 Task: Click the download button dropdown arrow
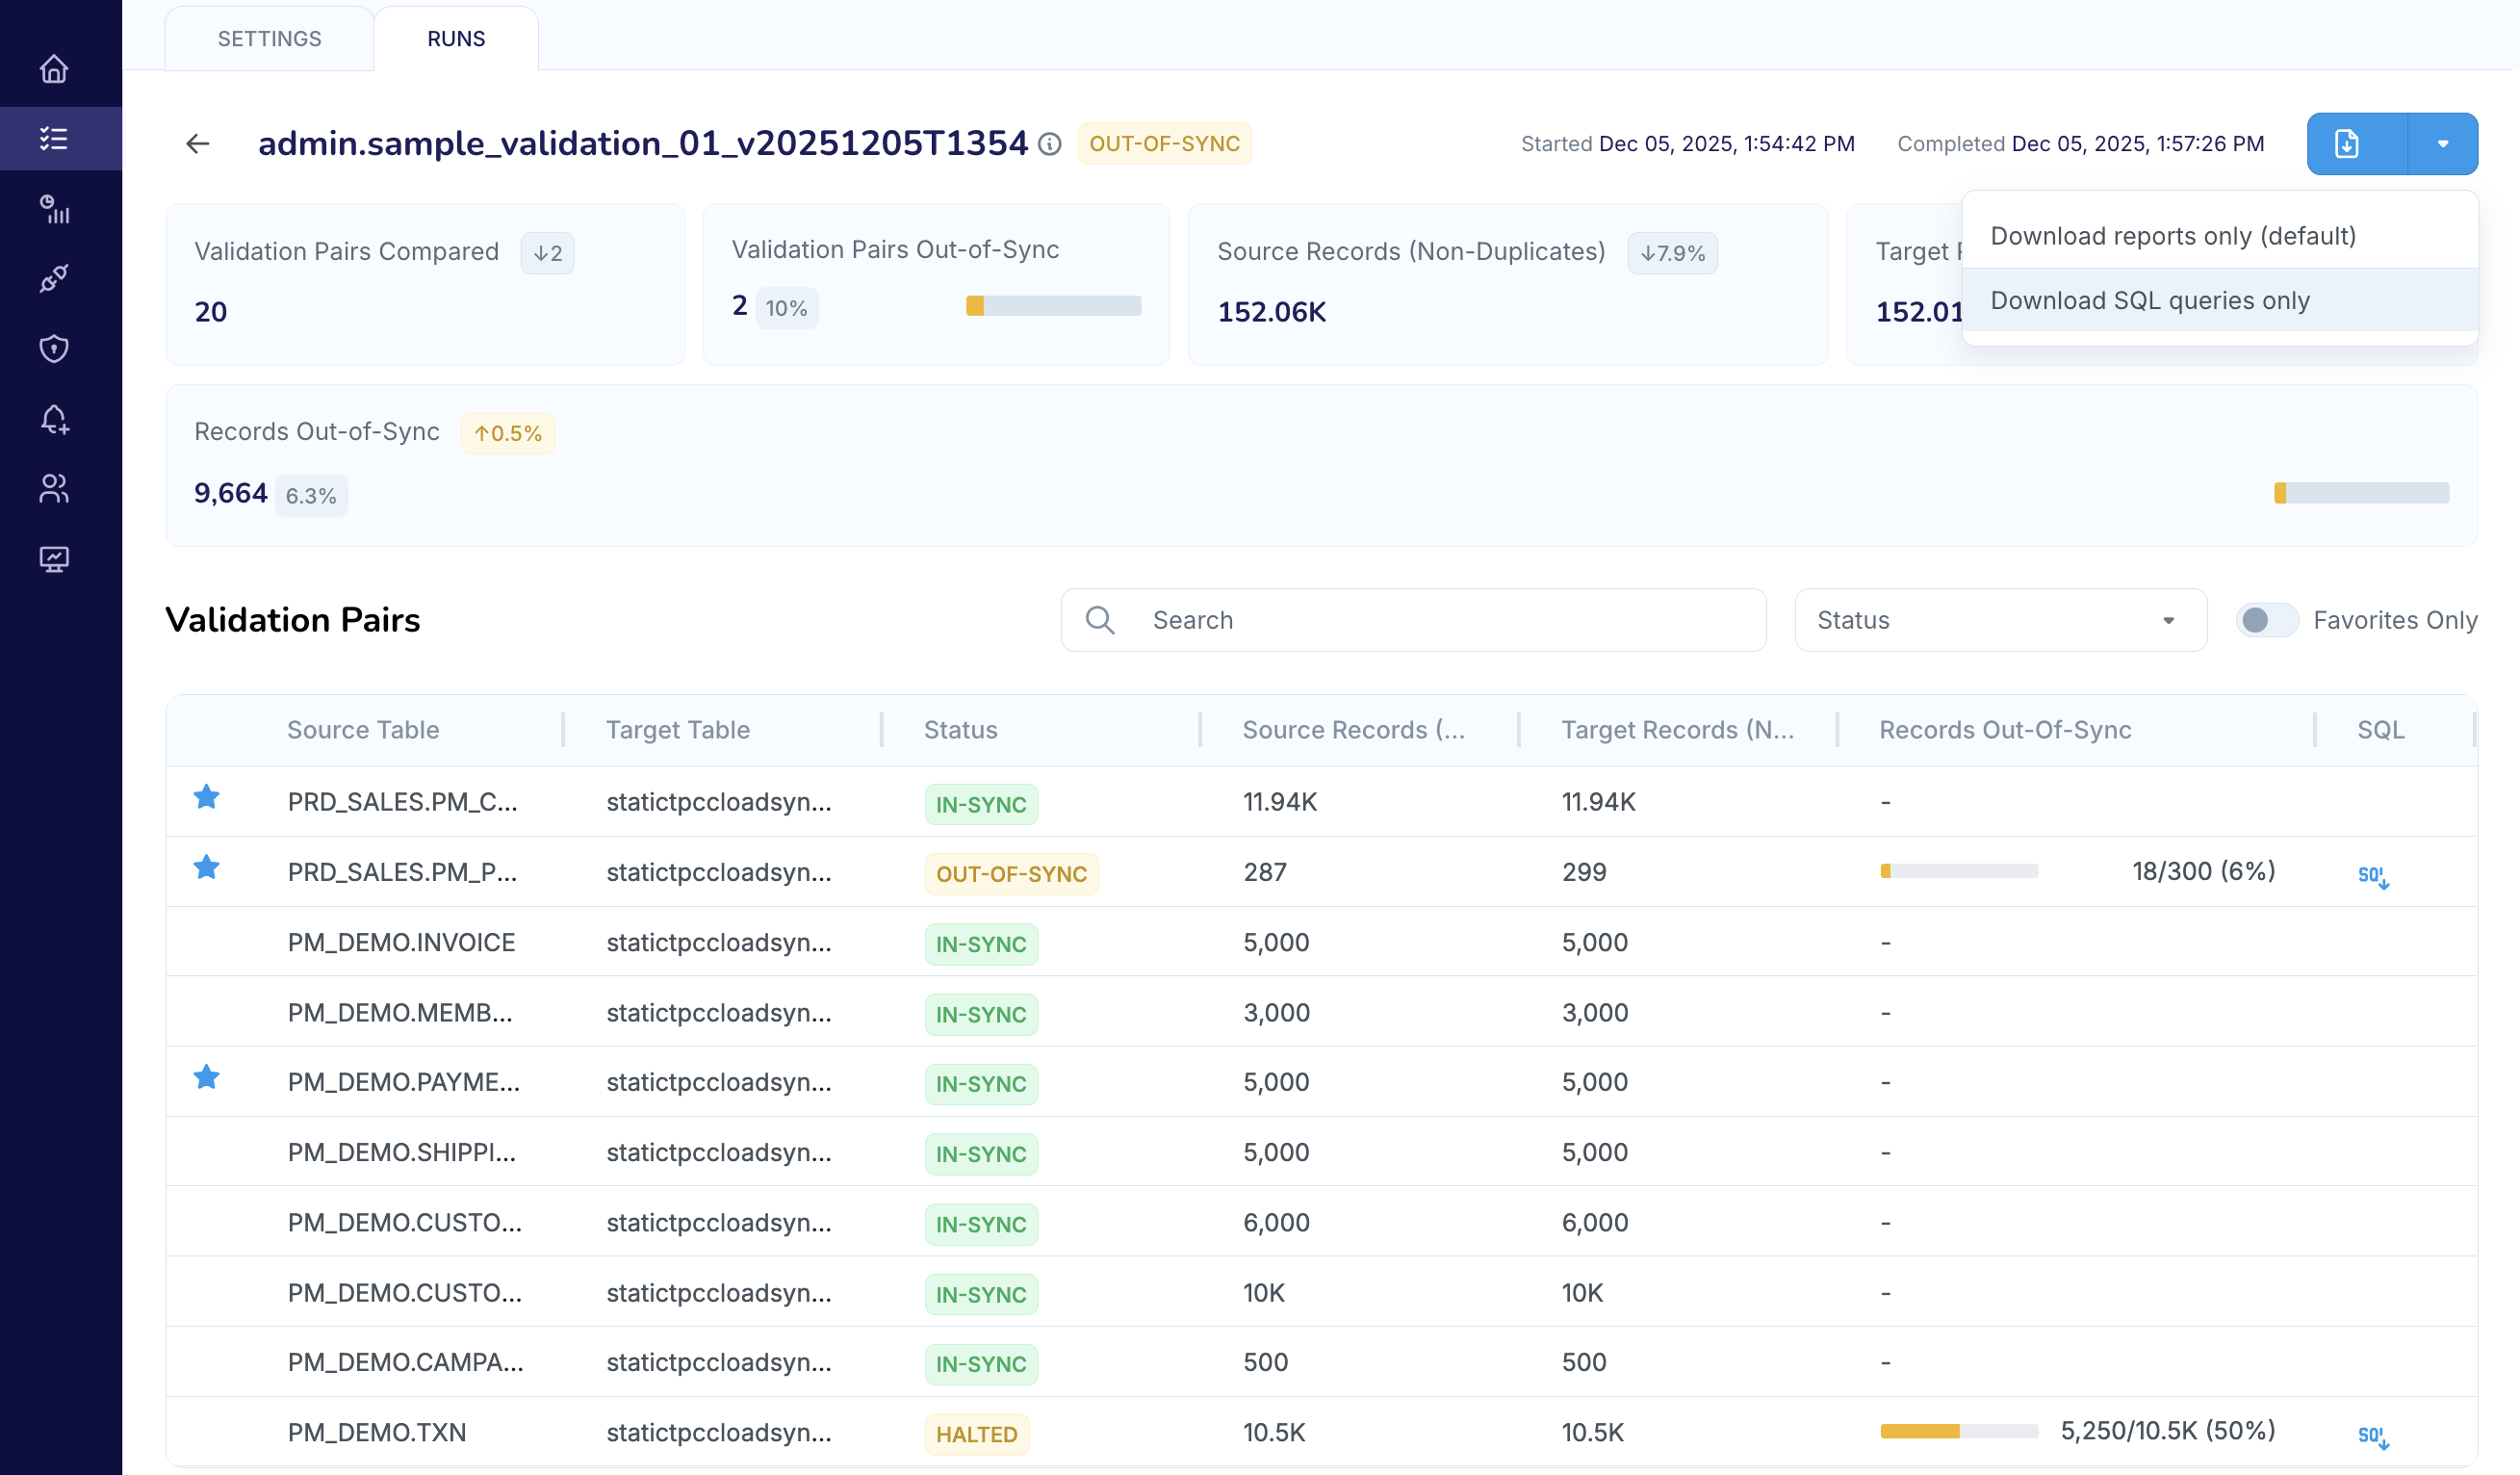tap(2442, 144)
